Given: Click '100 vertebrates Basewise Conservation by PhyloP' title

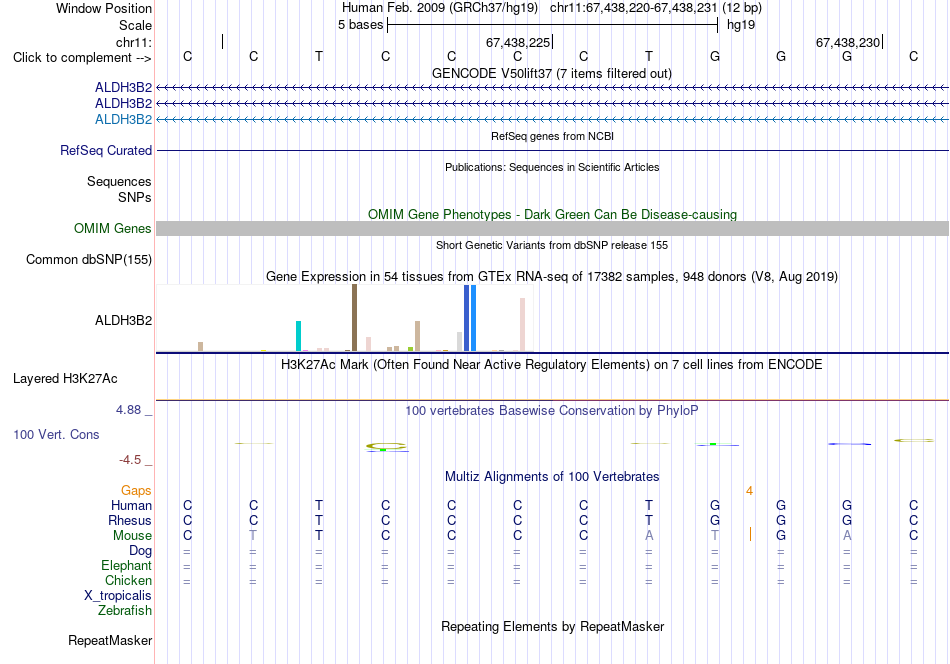Looking at the screenshot, I should point(552,410).
